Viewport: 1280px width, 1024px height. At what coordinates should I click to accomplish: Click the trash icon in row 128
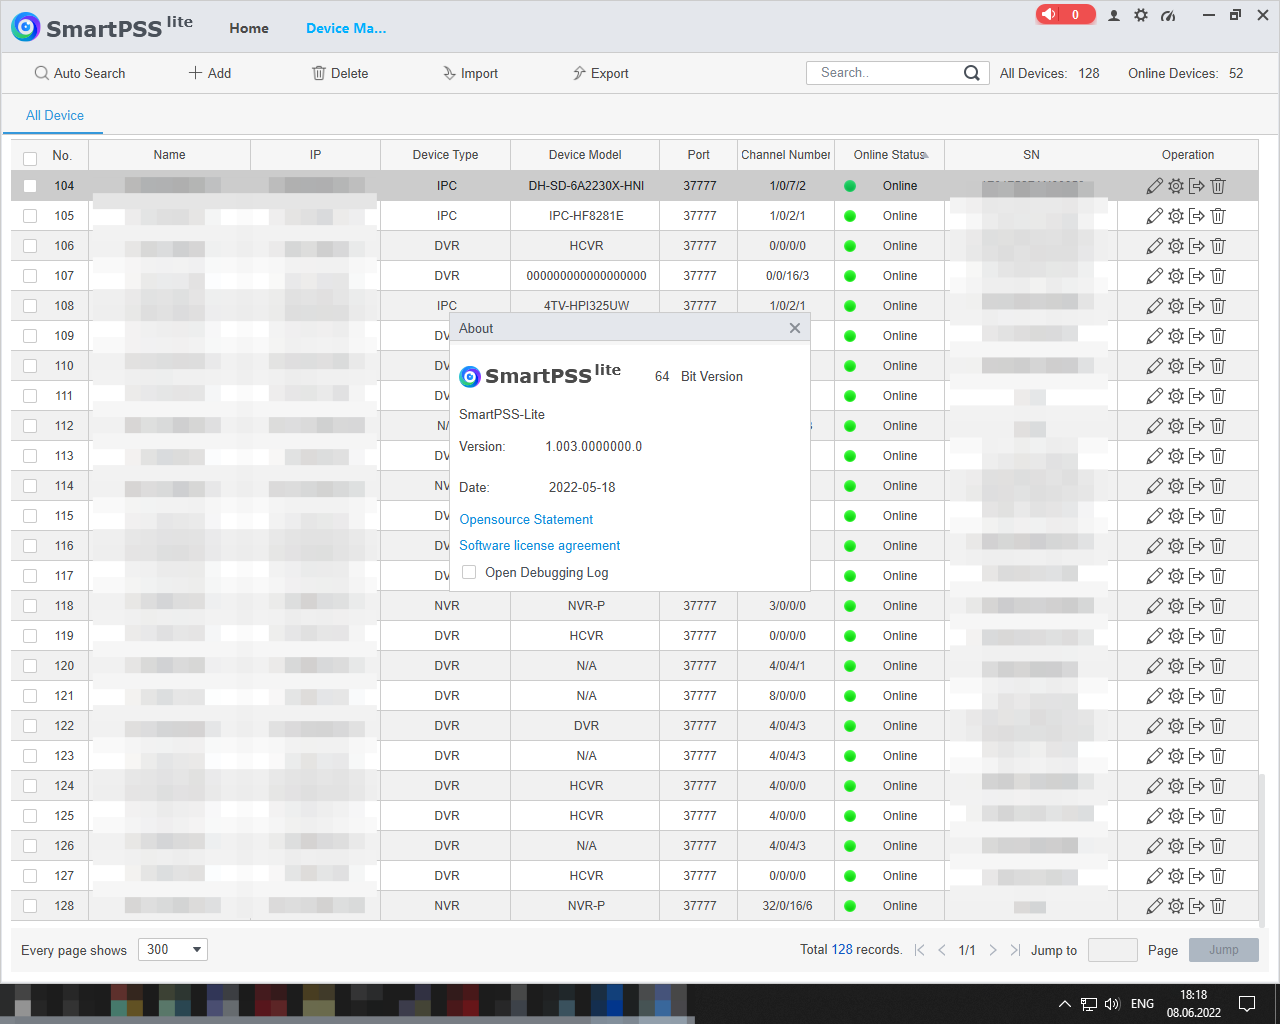[1218, 906]
